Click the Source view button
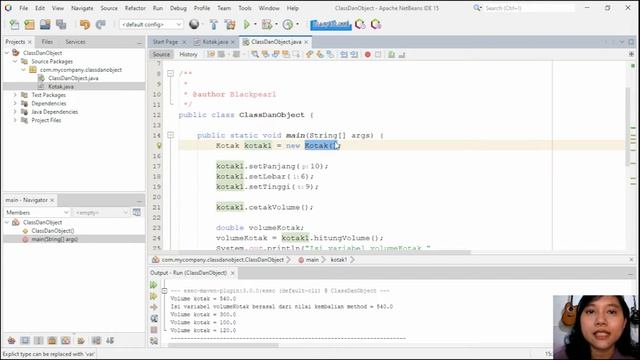 point(161,54)
